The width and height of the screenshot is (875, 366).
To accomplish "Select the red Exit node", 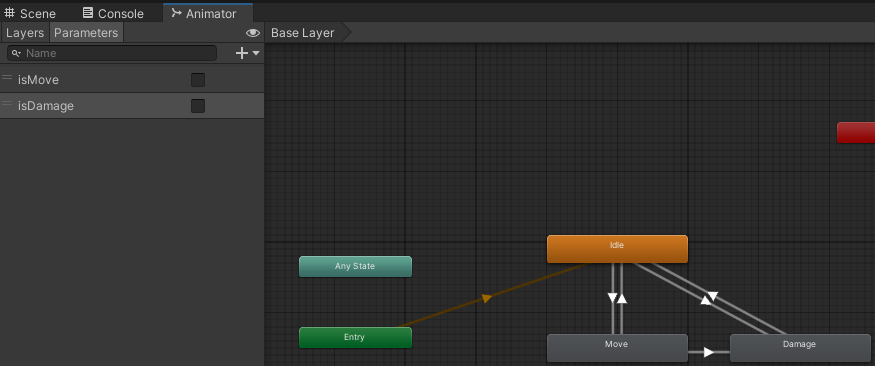I will click(x=856, y=133).
